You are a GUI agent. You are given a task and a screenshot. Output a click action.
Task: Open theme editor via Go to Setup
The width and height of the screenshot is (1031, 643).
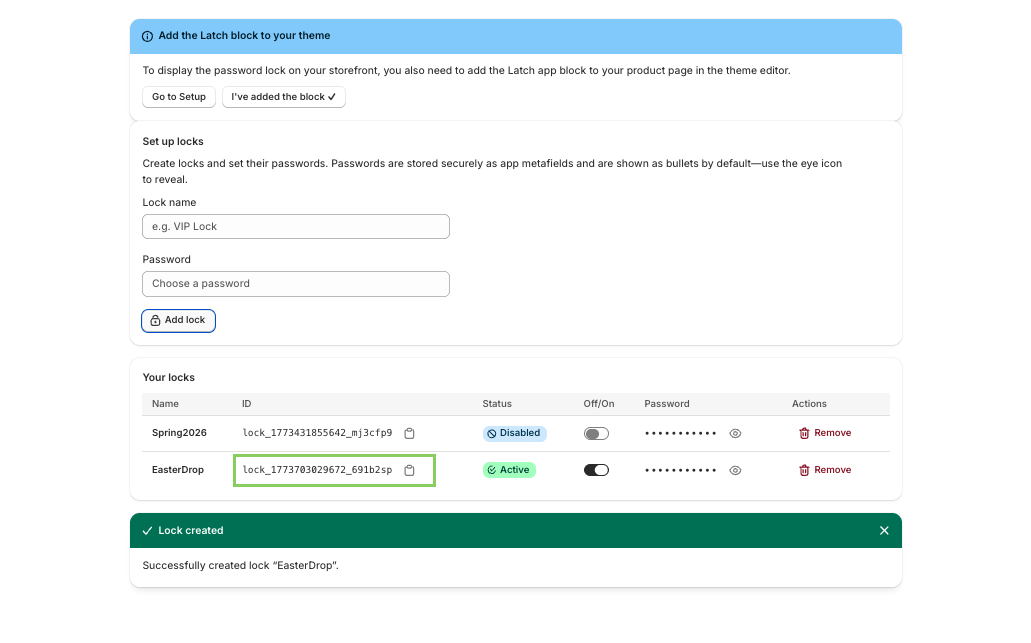[x=178, y=97]
